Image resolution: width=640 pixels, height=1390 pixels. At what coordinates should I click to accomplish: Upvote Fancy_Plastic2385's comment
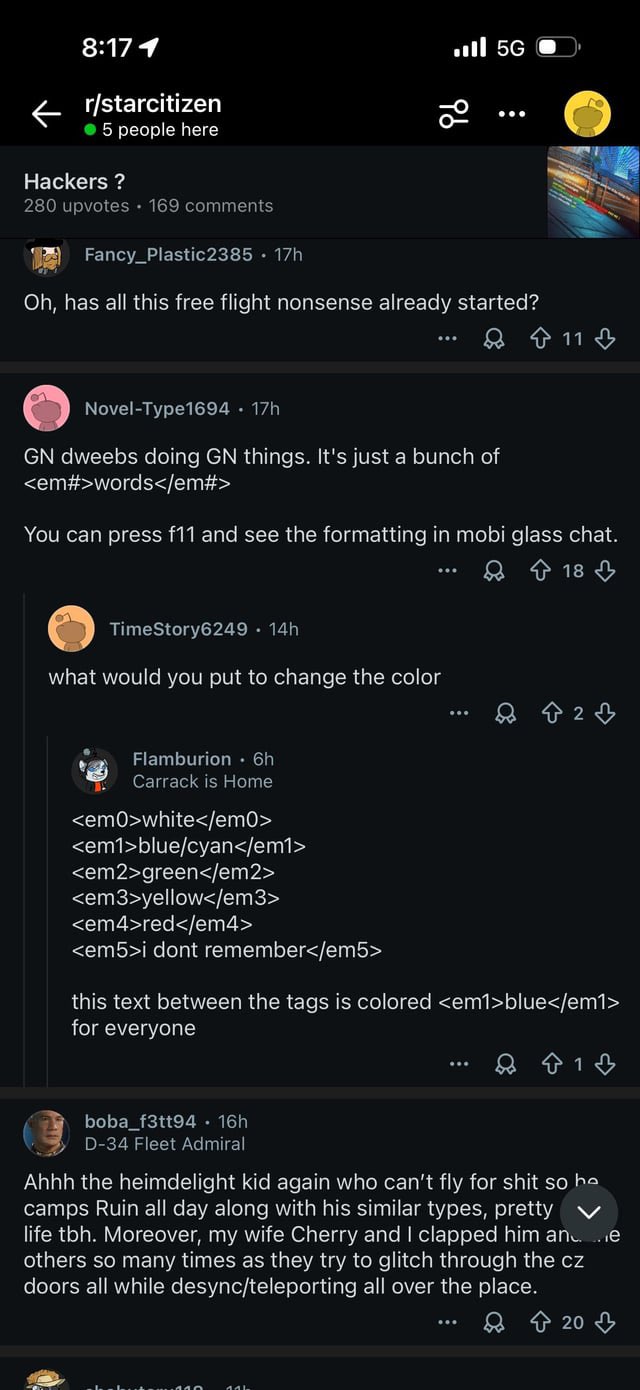540,339
